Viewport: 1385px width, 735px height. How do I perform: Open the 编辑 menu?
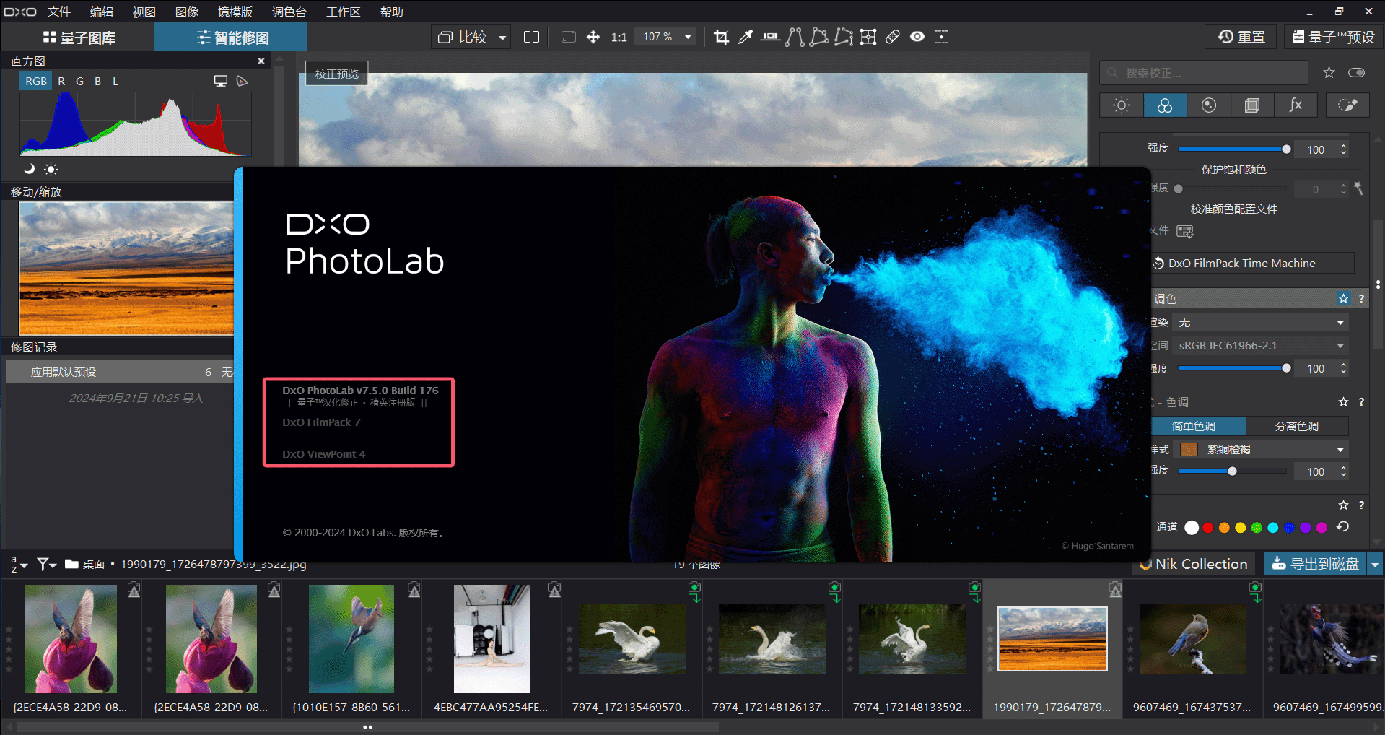102,11
